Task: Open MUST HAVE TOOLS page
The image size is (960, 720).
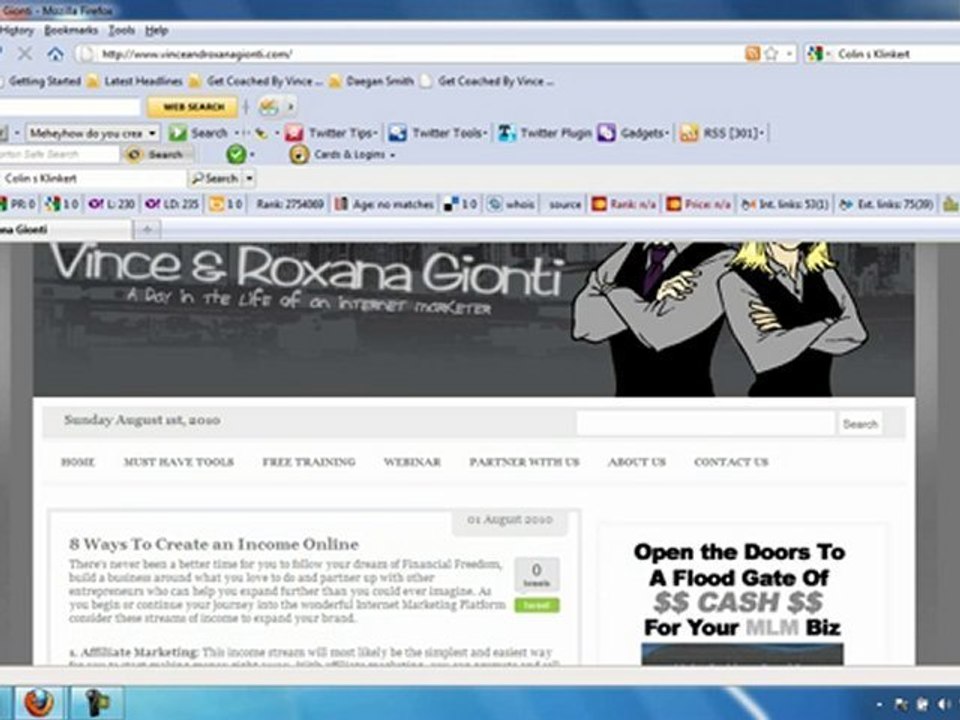Action: [178, 462]
